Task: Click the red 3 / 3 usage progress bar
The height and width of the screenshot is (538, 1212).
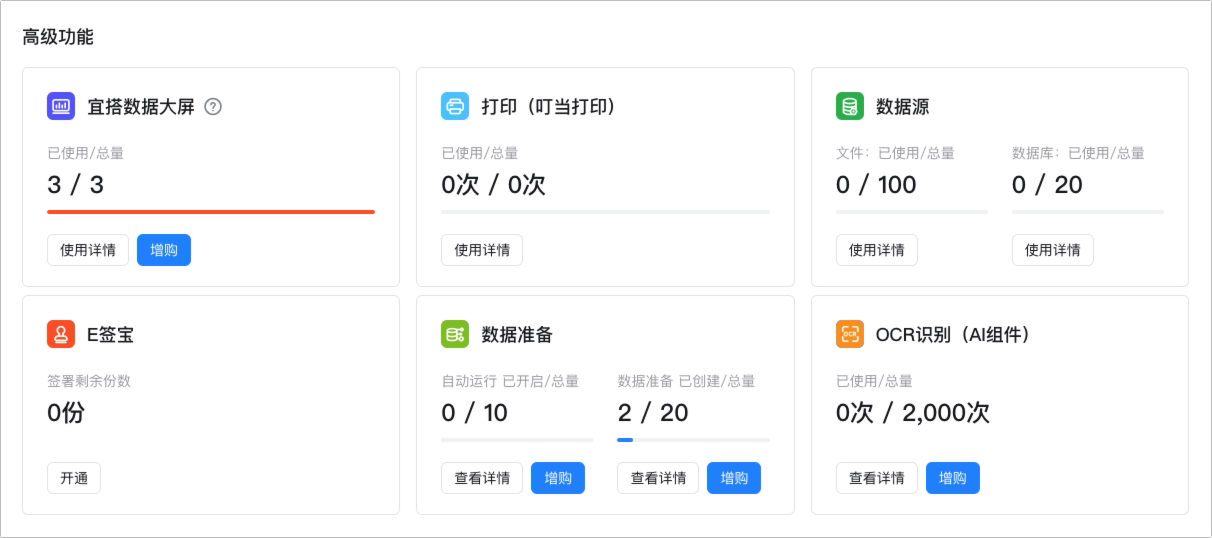Action: [x=211, y=212]
